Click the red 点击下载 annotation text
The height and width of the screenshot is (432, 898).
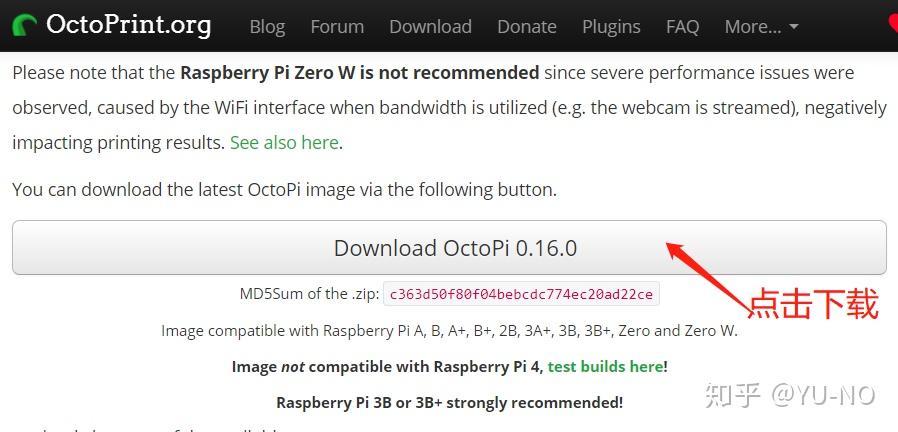[x=813, y=304]
